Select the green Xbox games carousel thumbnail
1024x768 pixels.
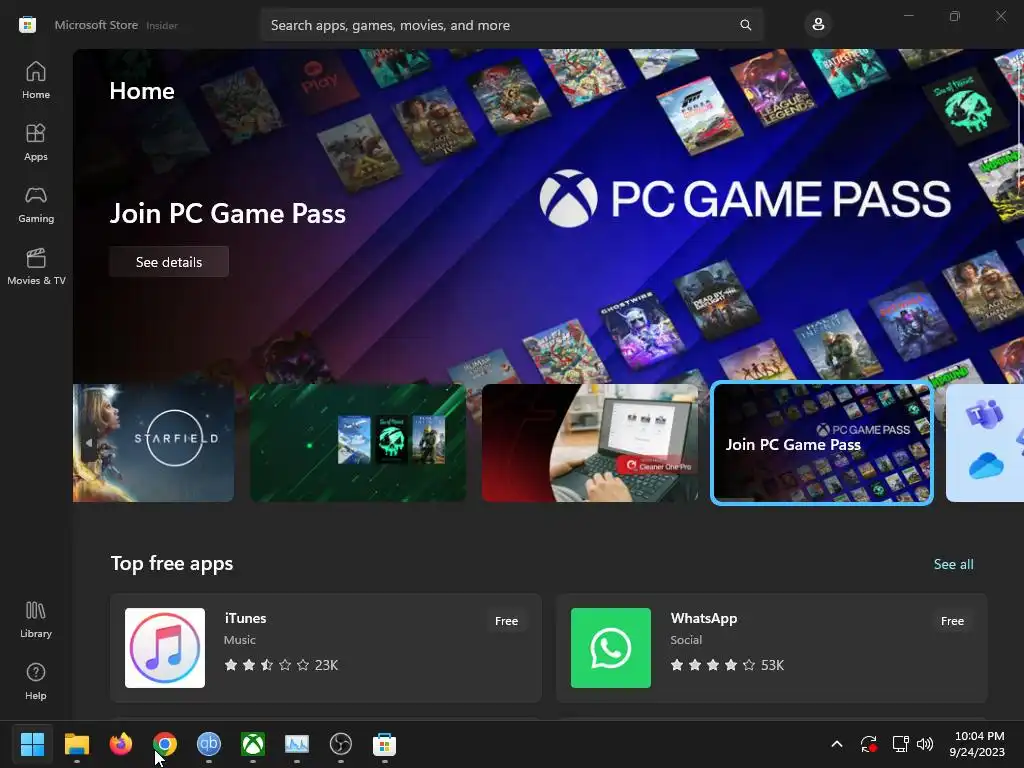click(358, 443)
